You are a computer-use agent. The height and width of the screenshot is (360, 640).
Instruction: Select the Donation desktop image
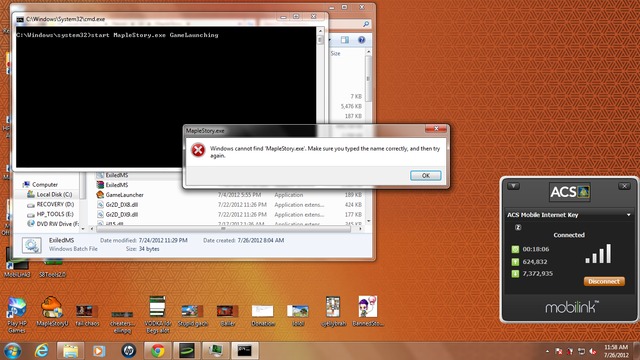coord(262,316)
